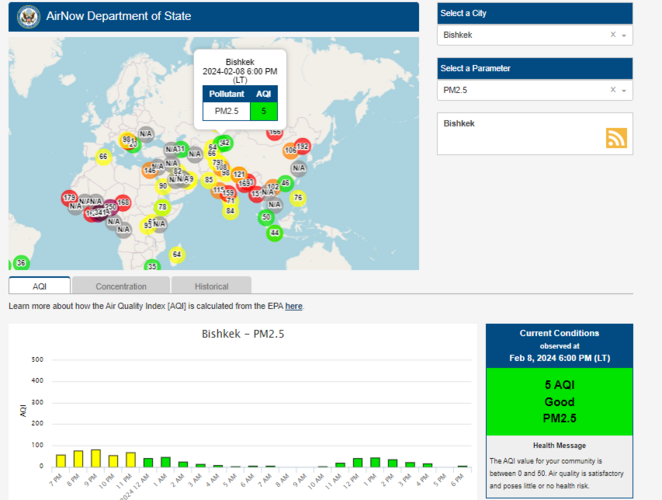
Task: Open the Bishkek RSS feed icon
Action: (x=616, y=138)
